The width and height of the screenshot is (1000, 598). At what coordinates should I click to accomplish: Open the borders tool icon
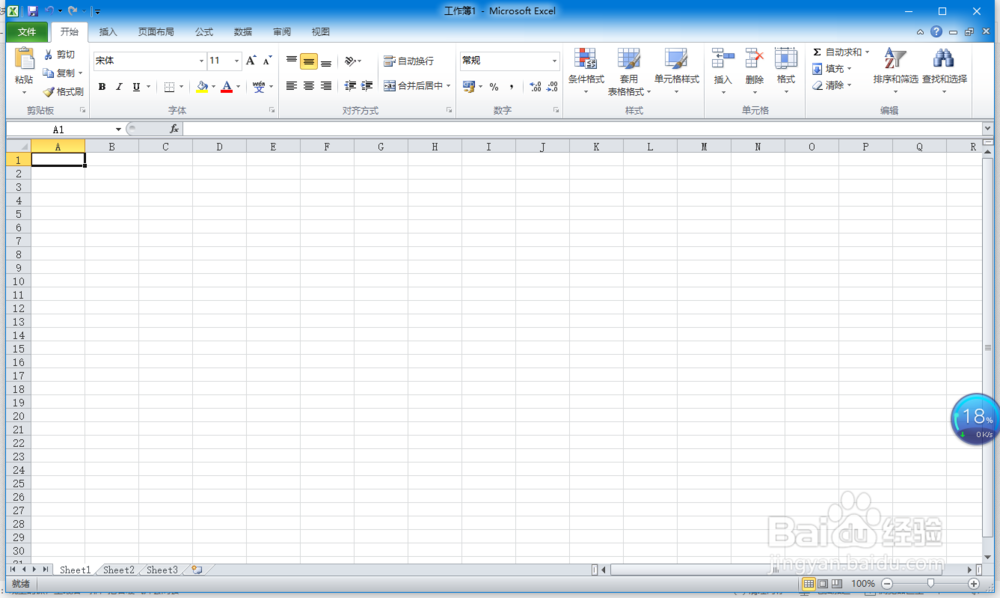(x=169, y=87)
